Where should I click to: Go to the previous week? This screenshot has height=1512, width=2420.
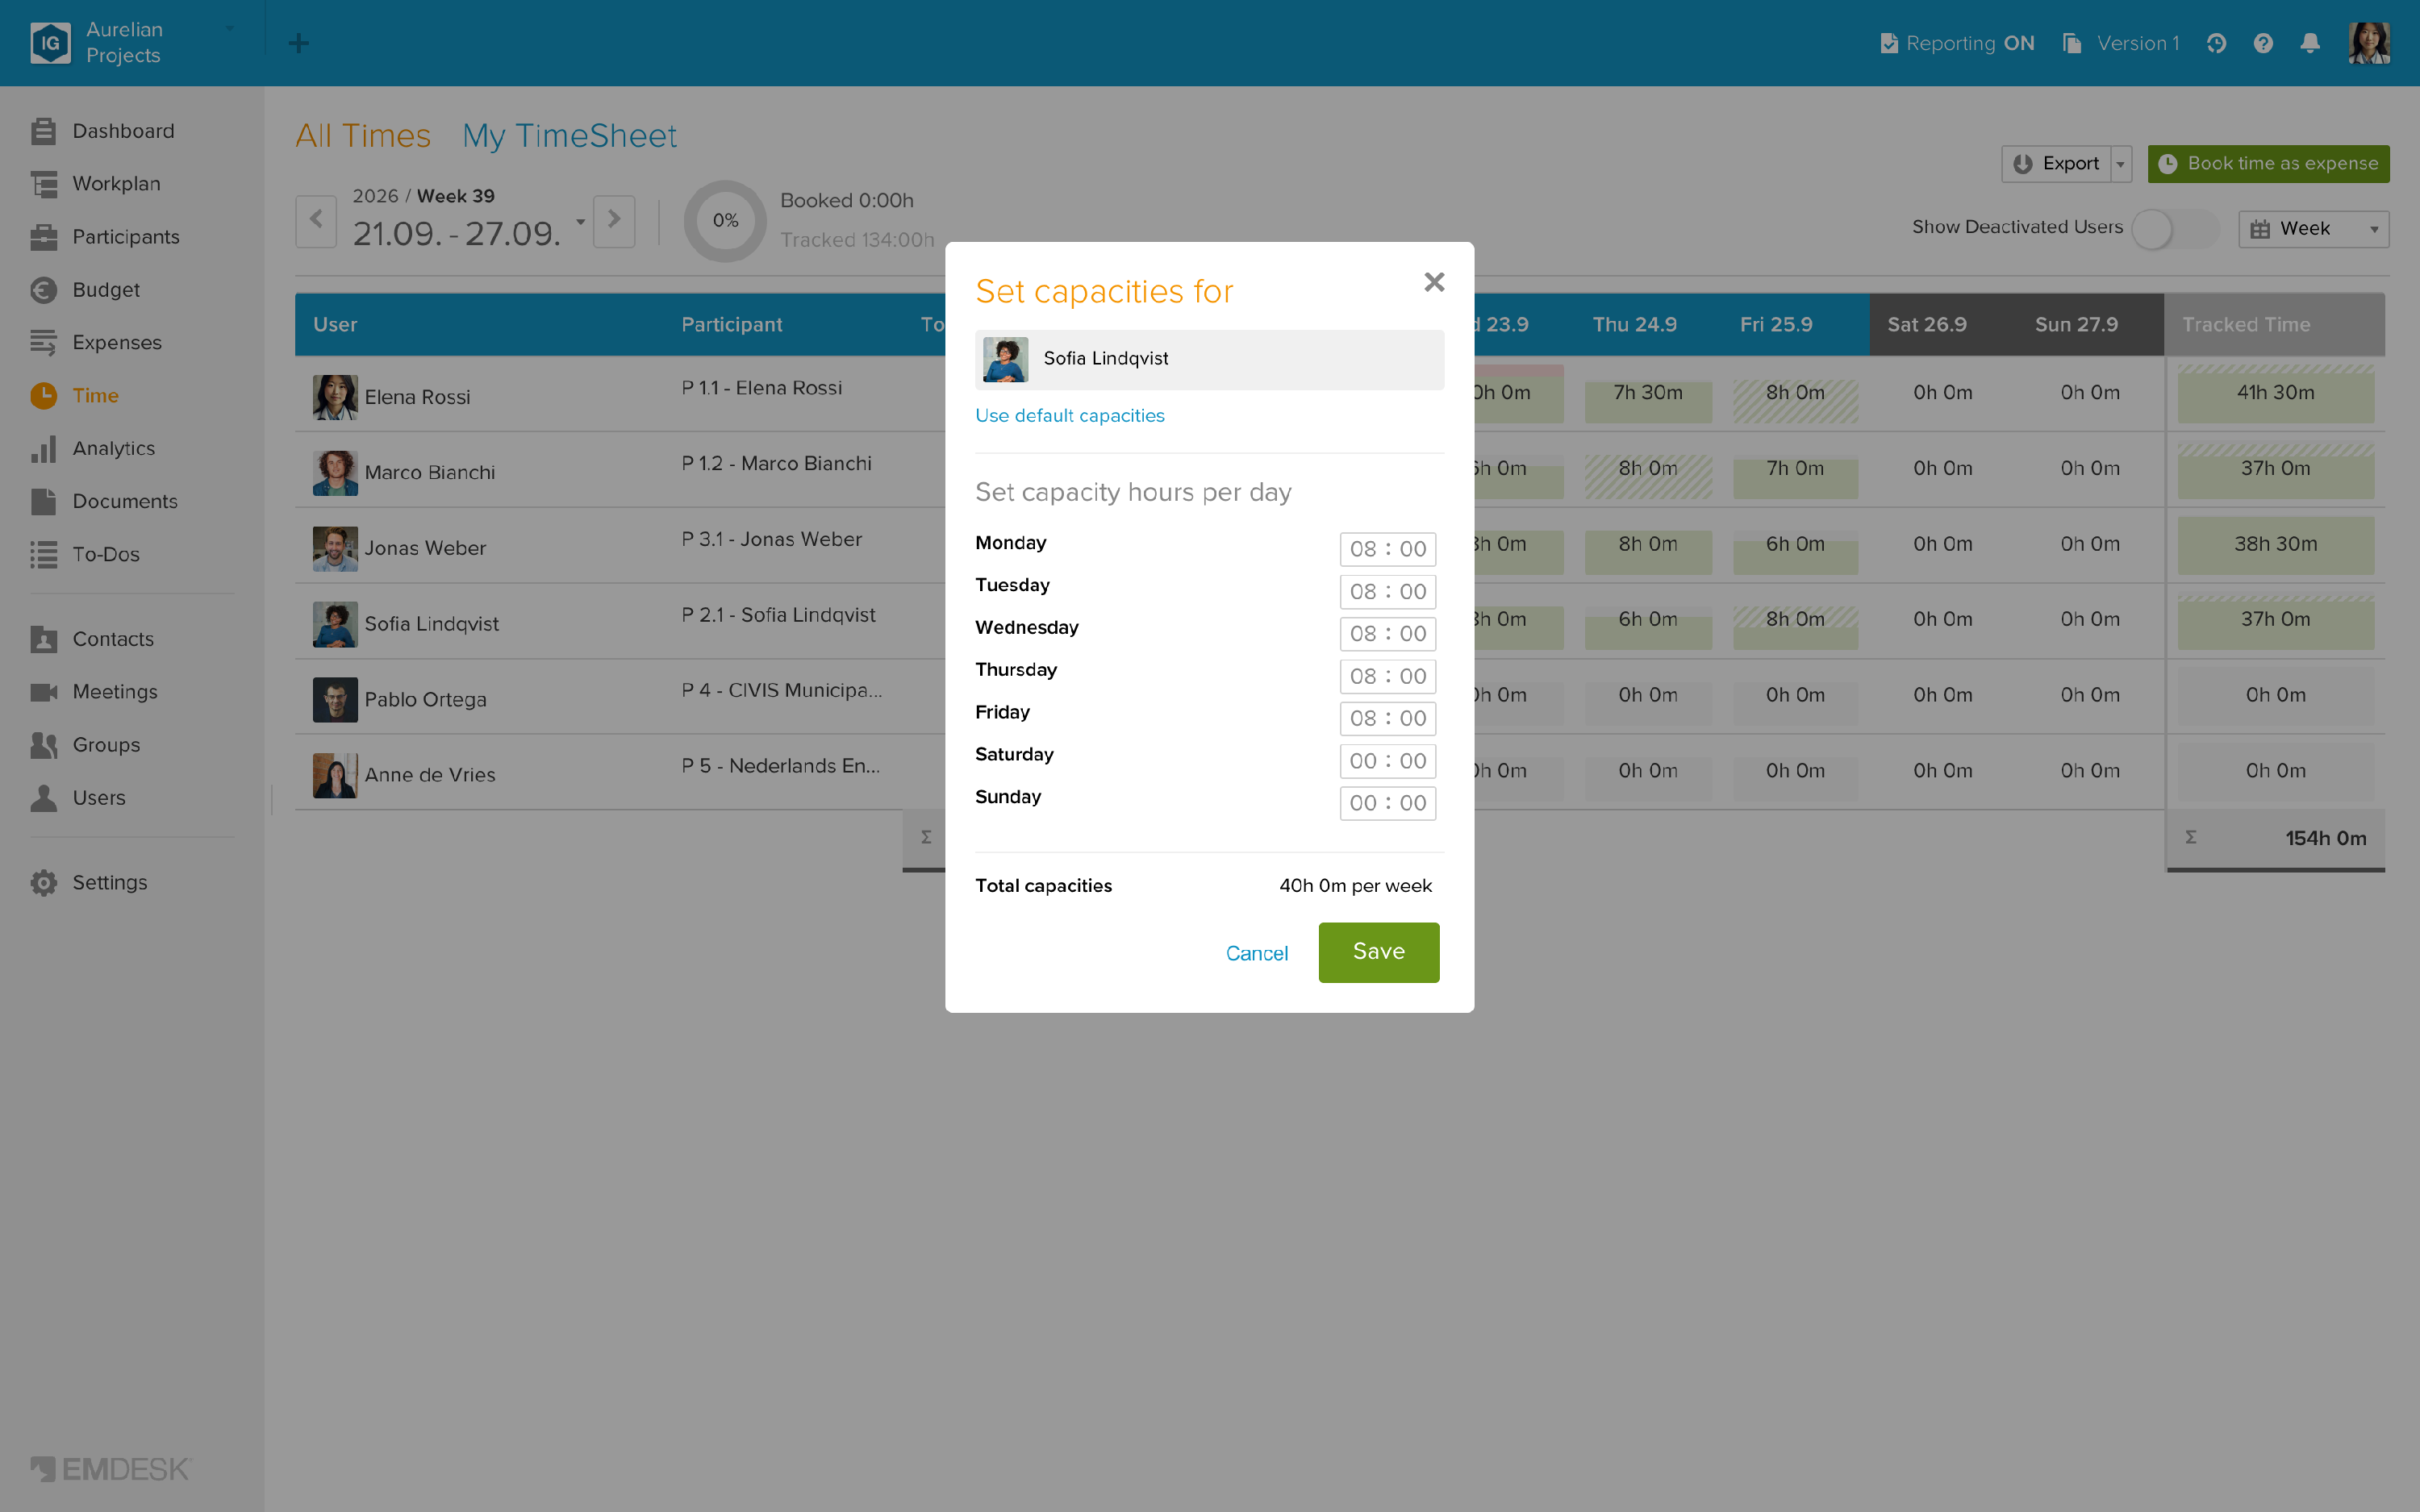316,220
